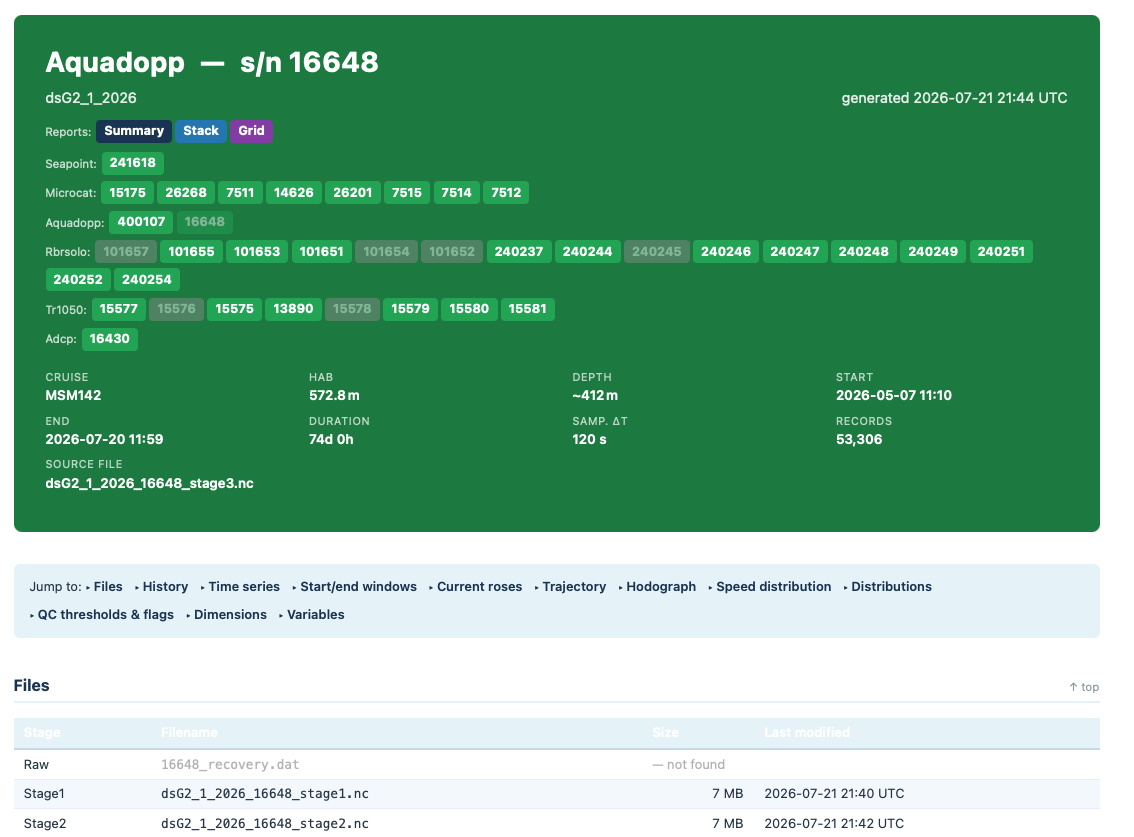1134x837 pixels.
Task: Open Rbrsolo instrument 101655
Action: point(191,252)
